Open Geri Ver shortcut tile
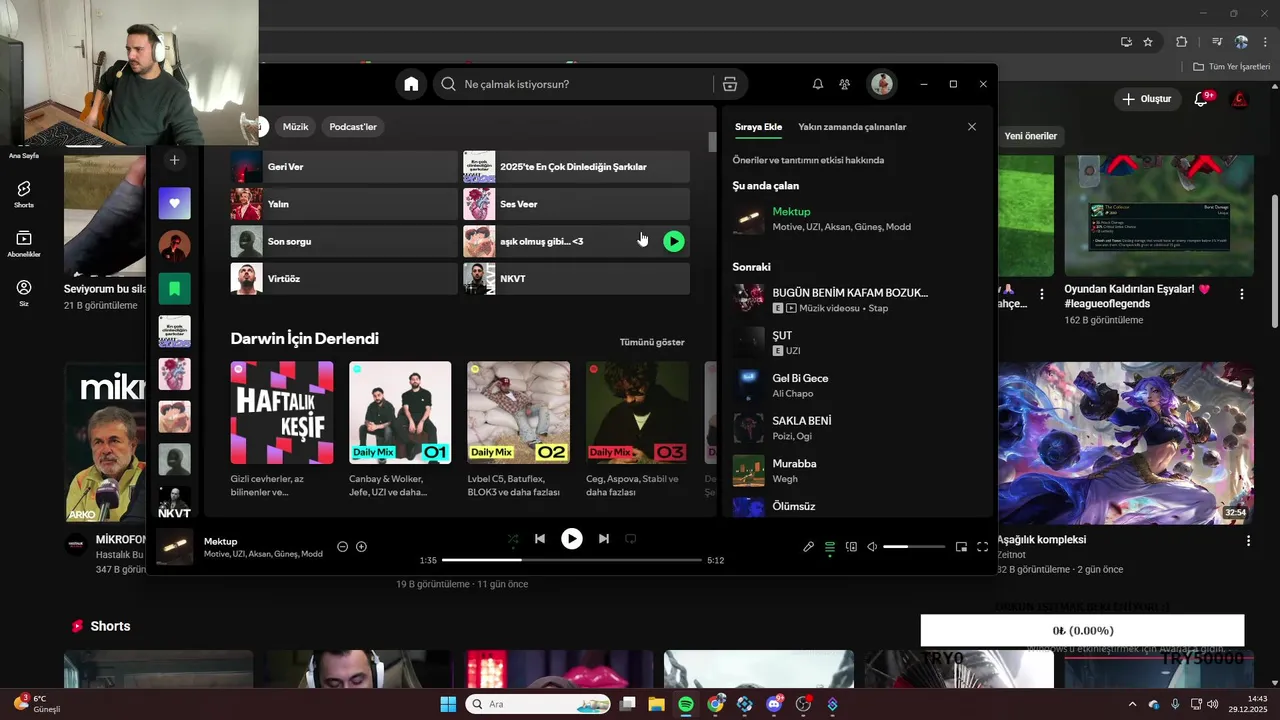Screen dimensions: 1280x720 coord(344,167)
